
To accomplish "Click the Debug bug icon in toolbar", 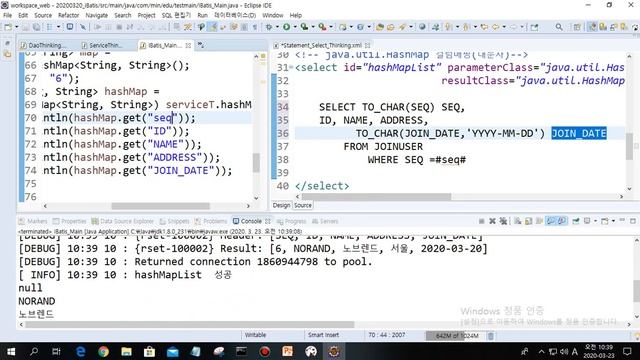I will pos(269,27).
